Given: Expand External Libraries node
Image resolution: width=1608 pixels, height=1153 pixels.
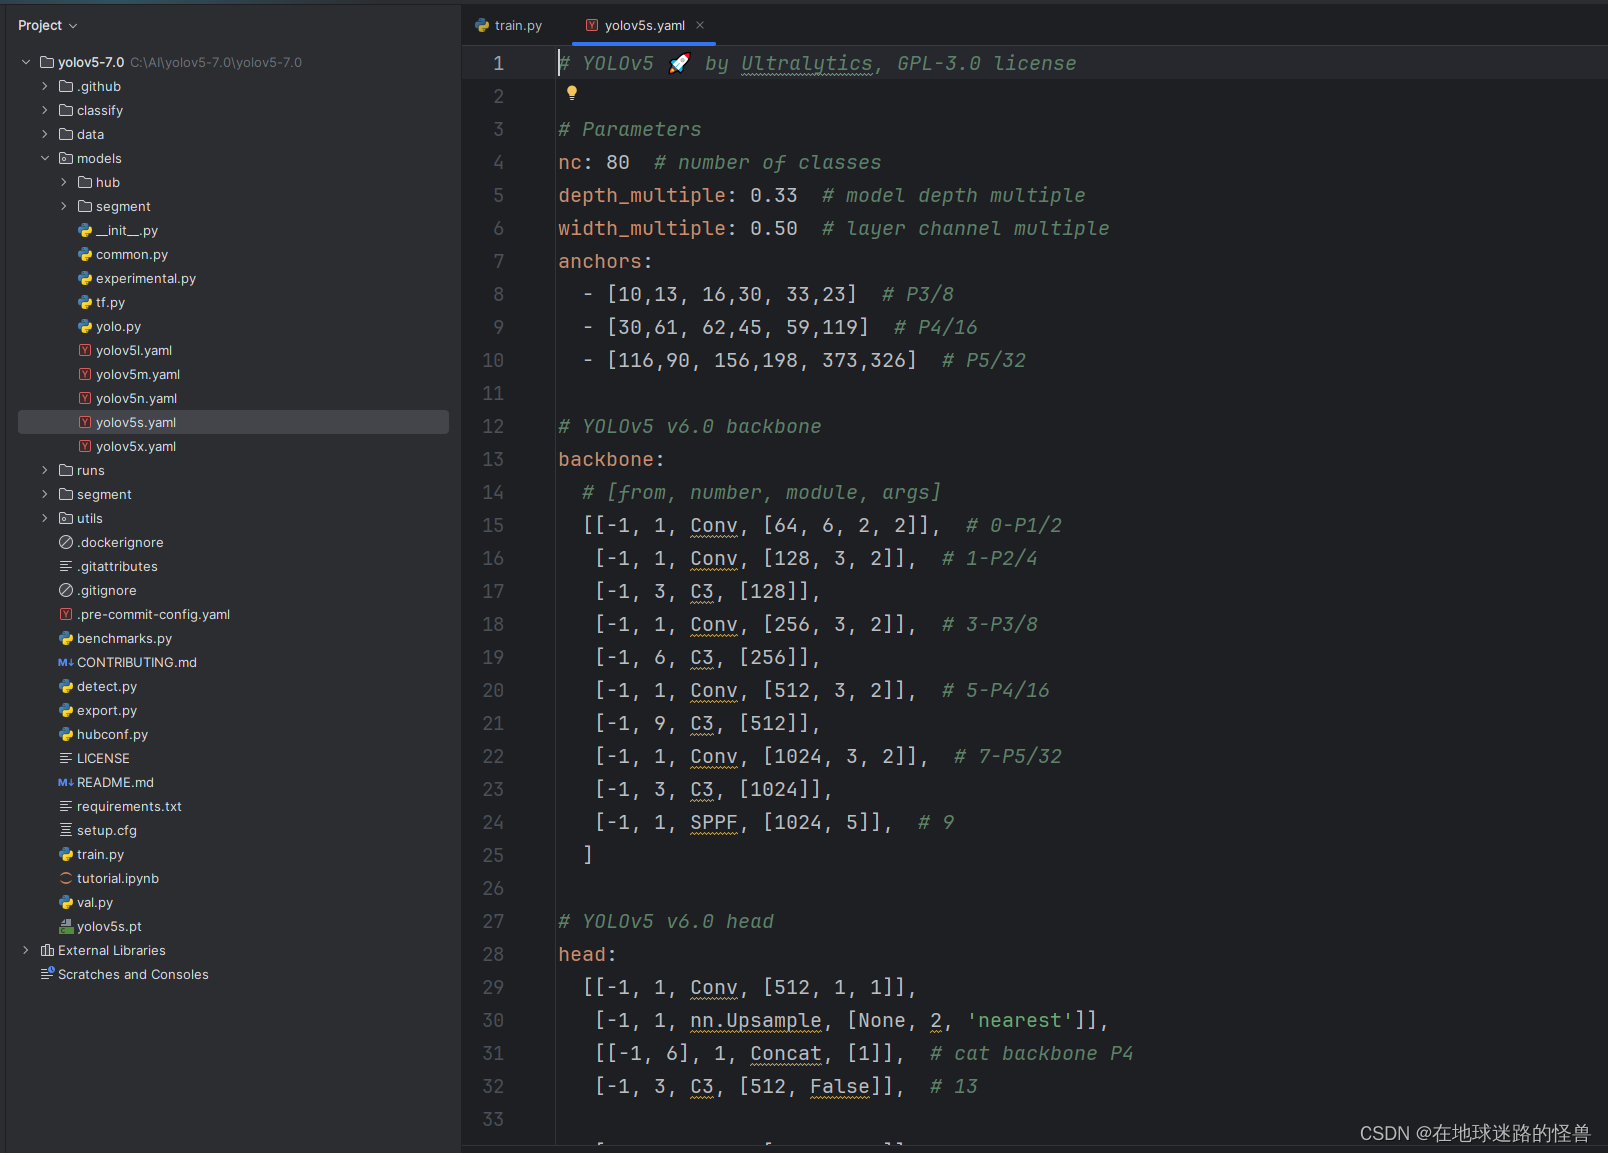Looking at the screenshot, I should (26, 950).
